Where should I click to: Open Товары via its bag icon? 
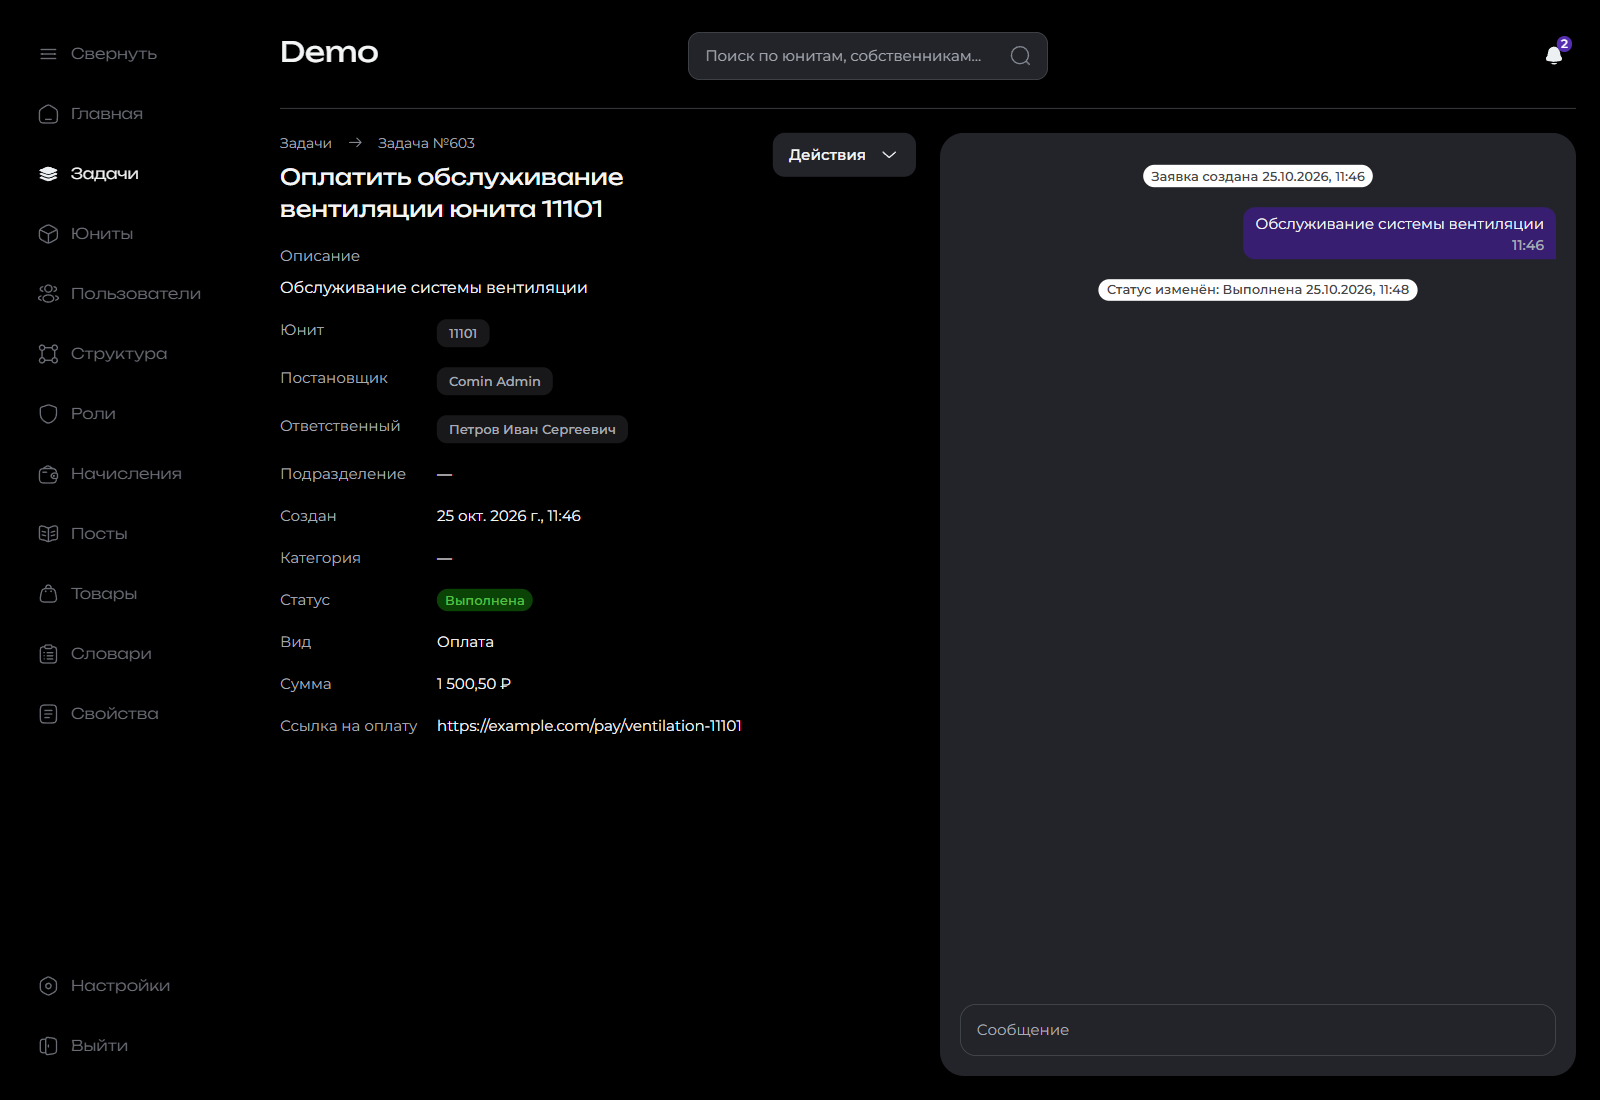[48, 594]
